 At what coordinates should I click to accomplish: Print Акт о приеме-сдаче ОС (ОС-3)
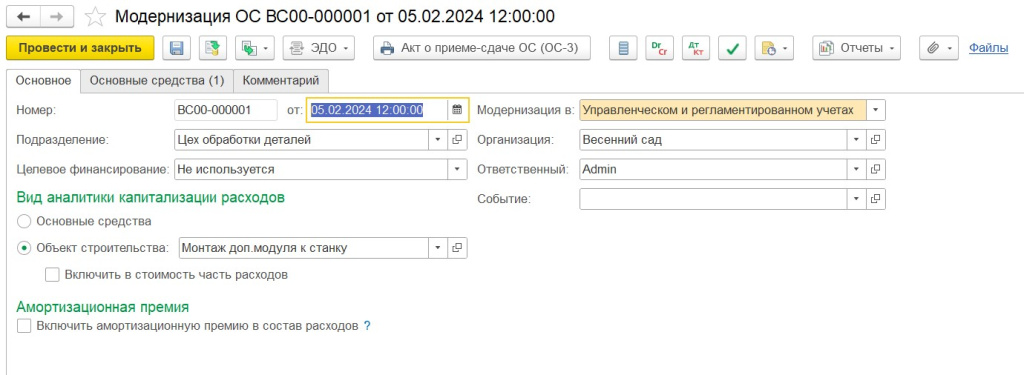(x=481, y=48)
